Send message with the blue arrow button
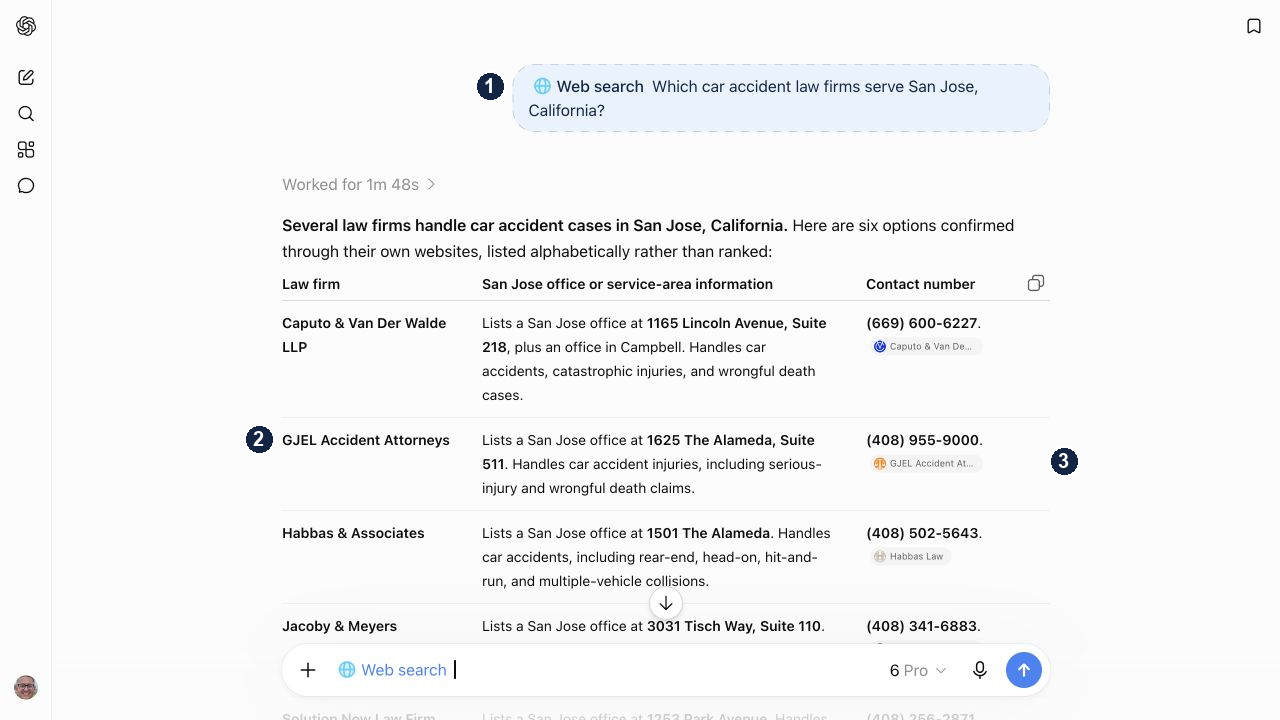This screenshot has height=720, width=1280. [x=1024, y=670]
